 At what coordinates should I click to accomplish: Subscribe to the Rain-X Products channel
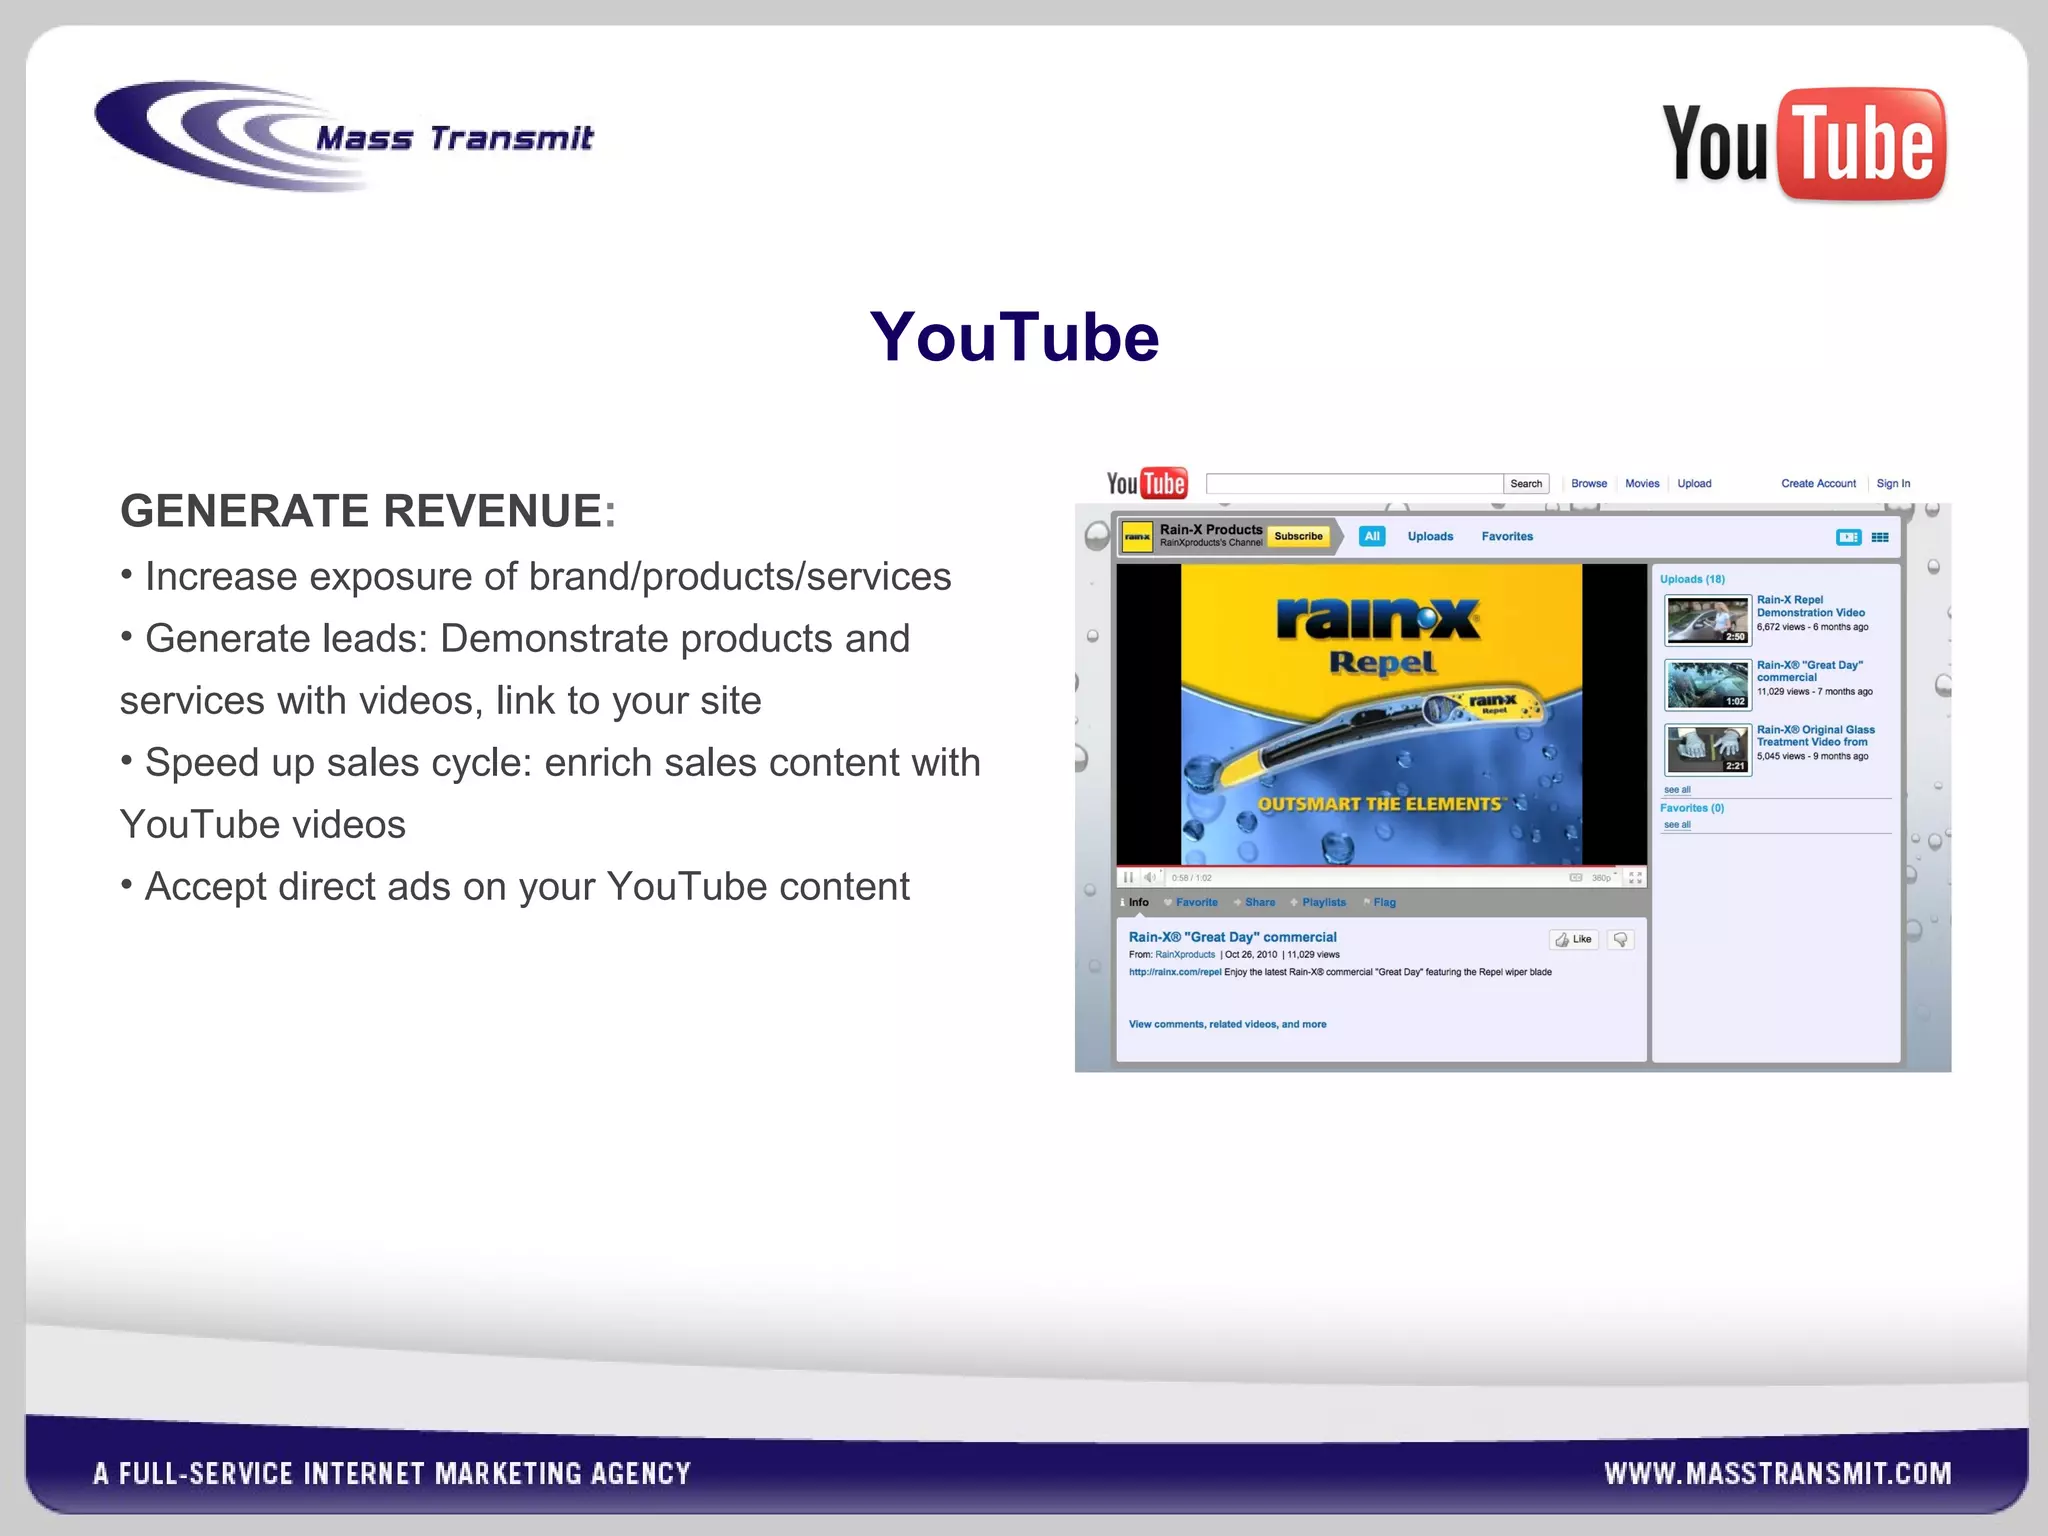[x=1298, y=536]
